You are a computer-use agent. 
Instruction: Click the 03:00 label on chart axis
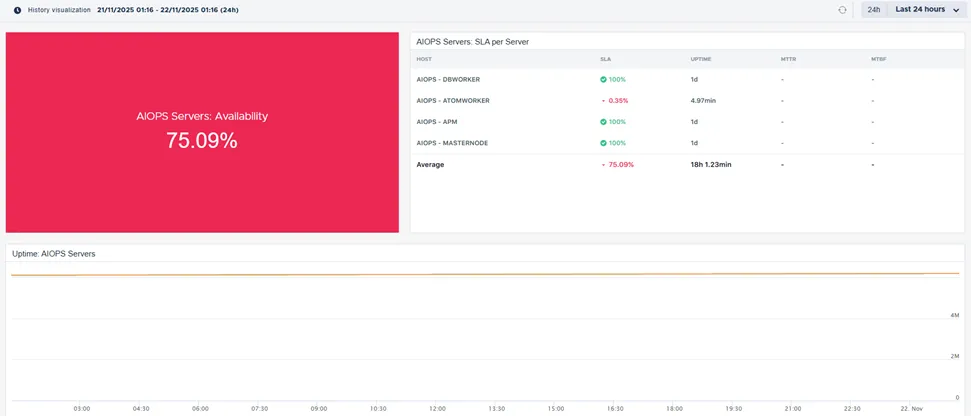click(x=82, y=409)
